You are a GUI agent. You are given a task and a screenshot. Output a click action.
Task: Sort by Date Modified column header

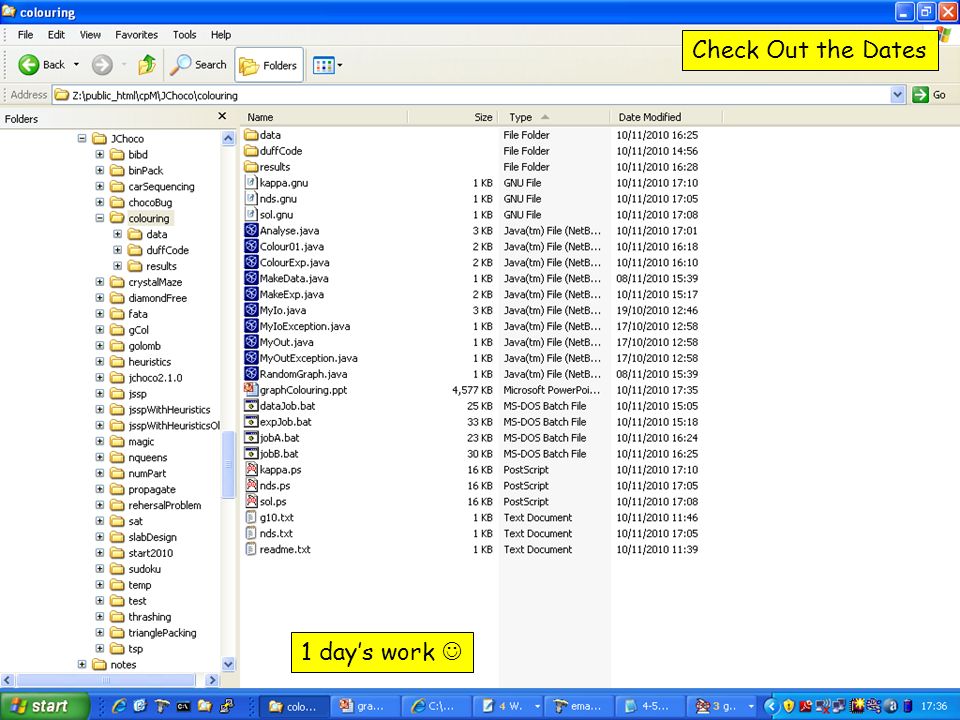[x=666, y=117]
